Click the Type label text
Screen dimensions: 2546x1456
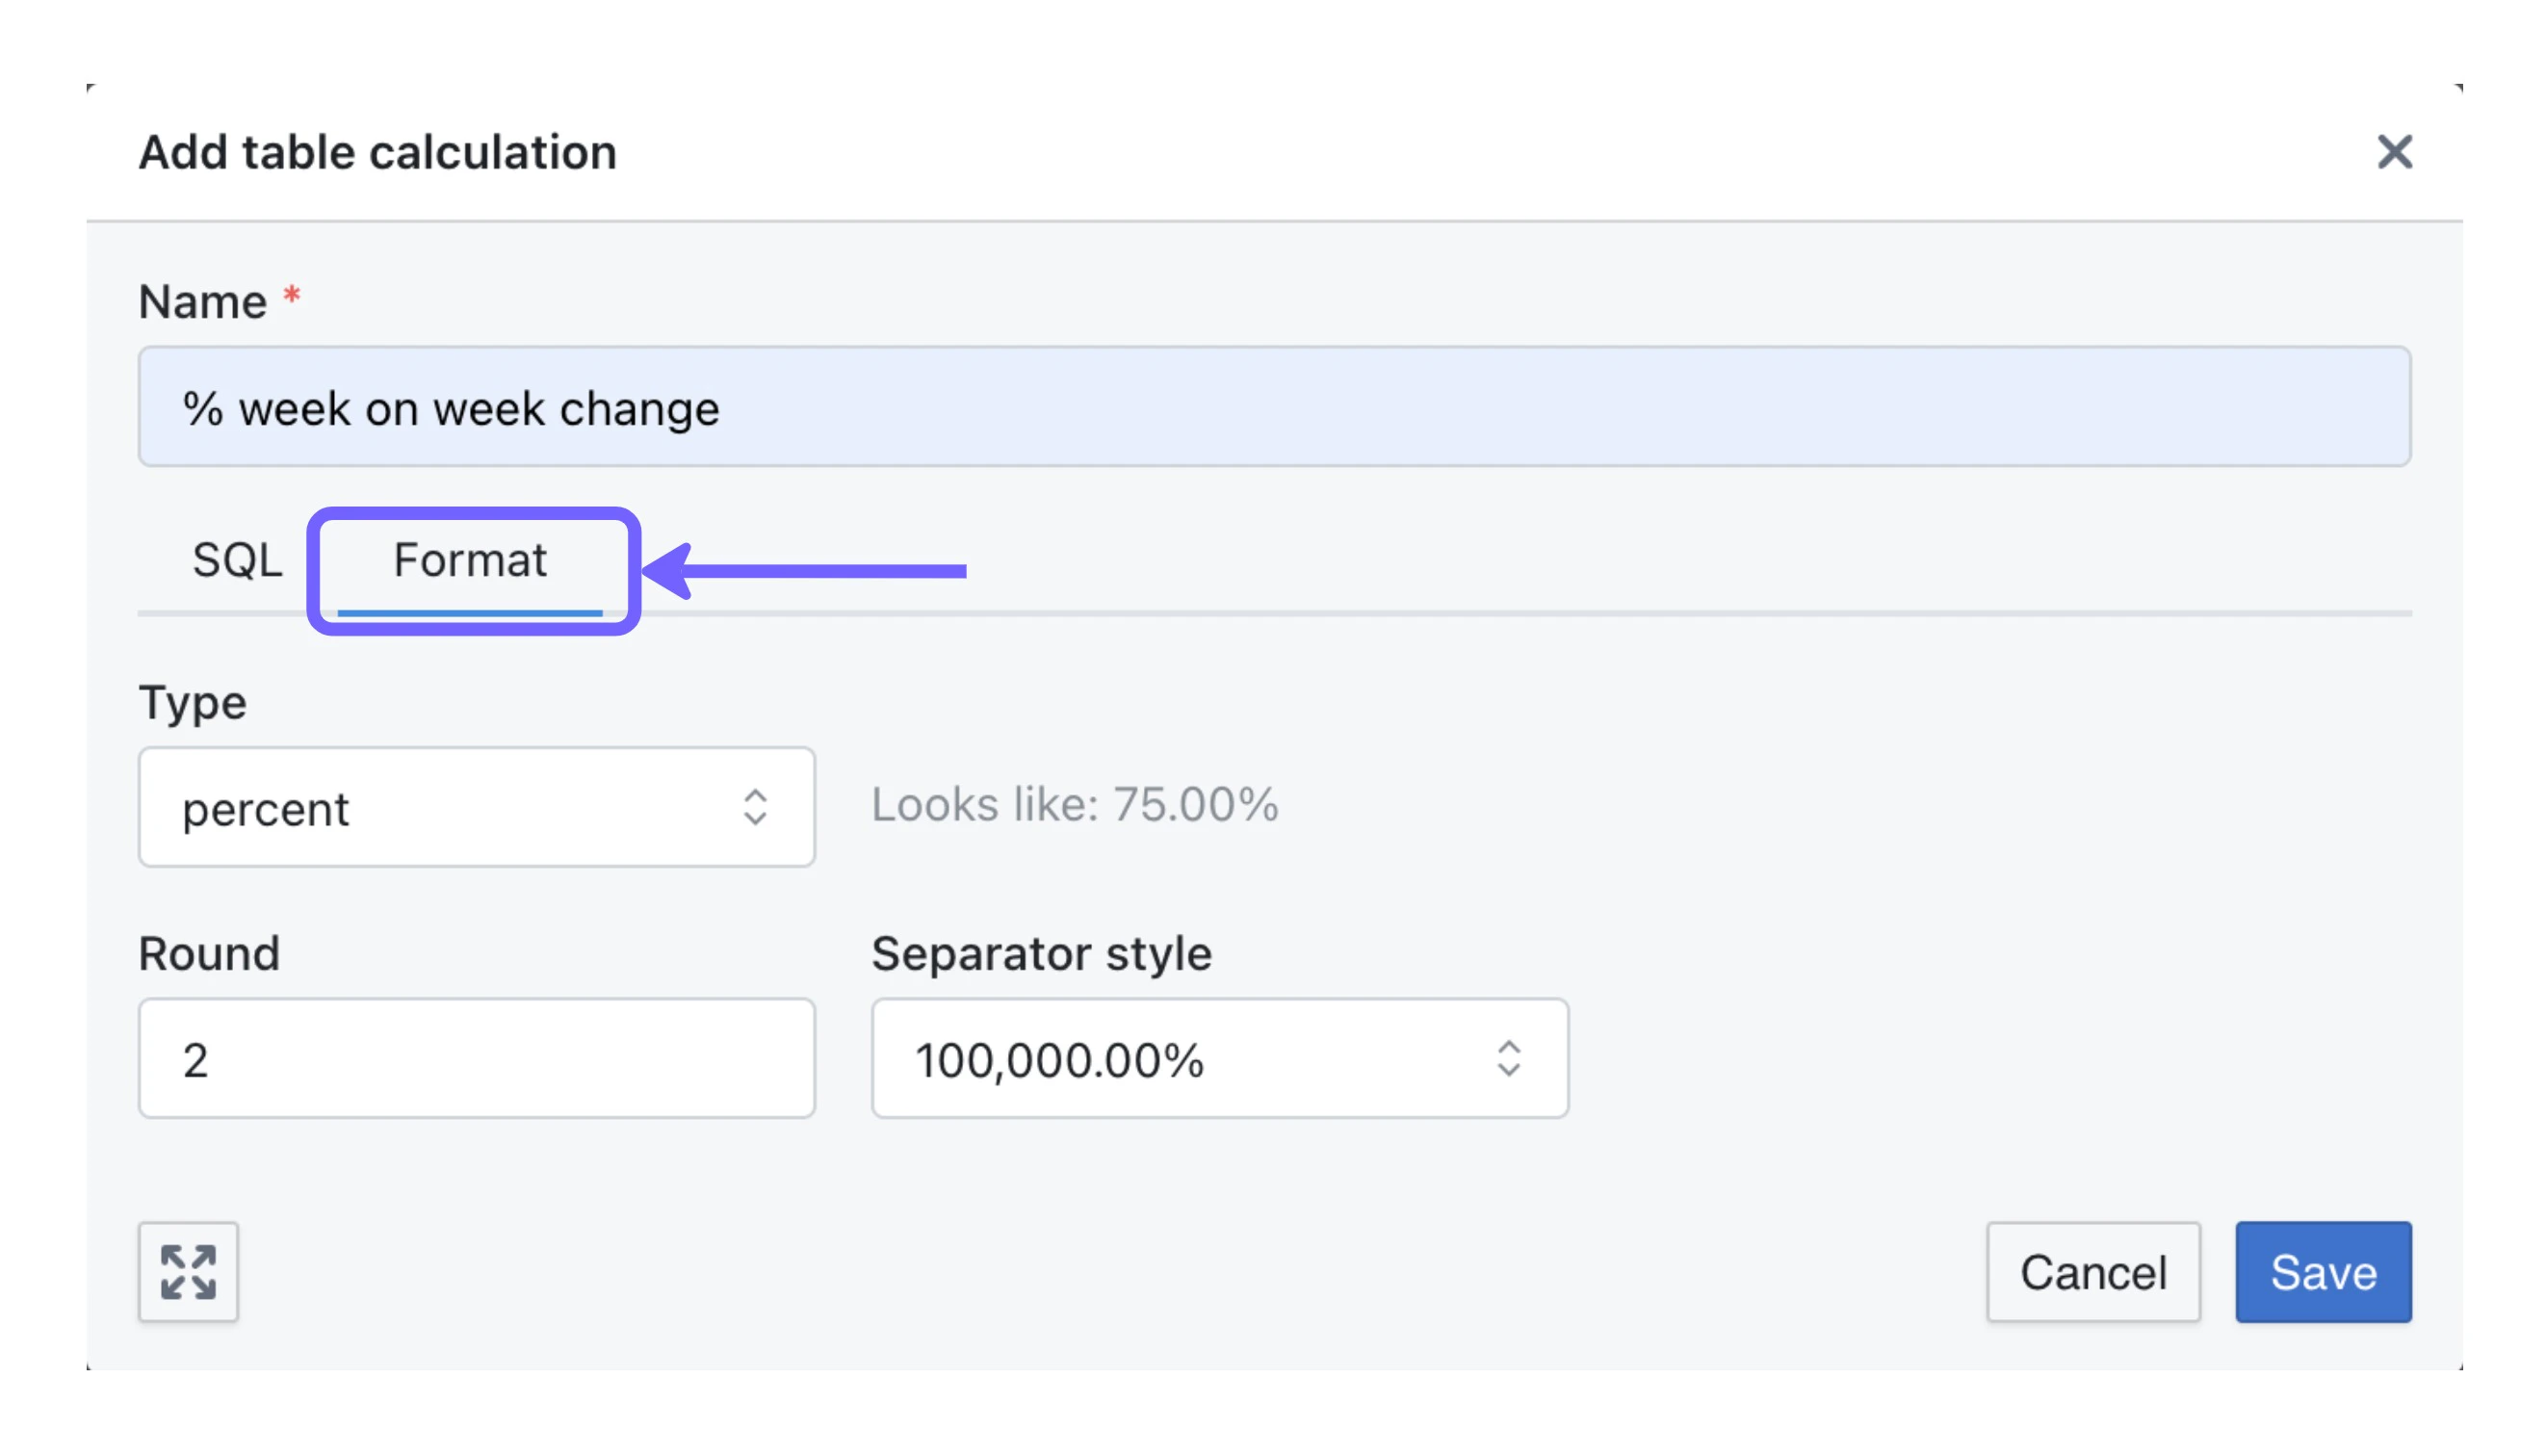tap(192, 702)
